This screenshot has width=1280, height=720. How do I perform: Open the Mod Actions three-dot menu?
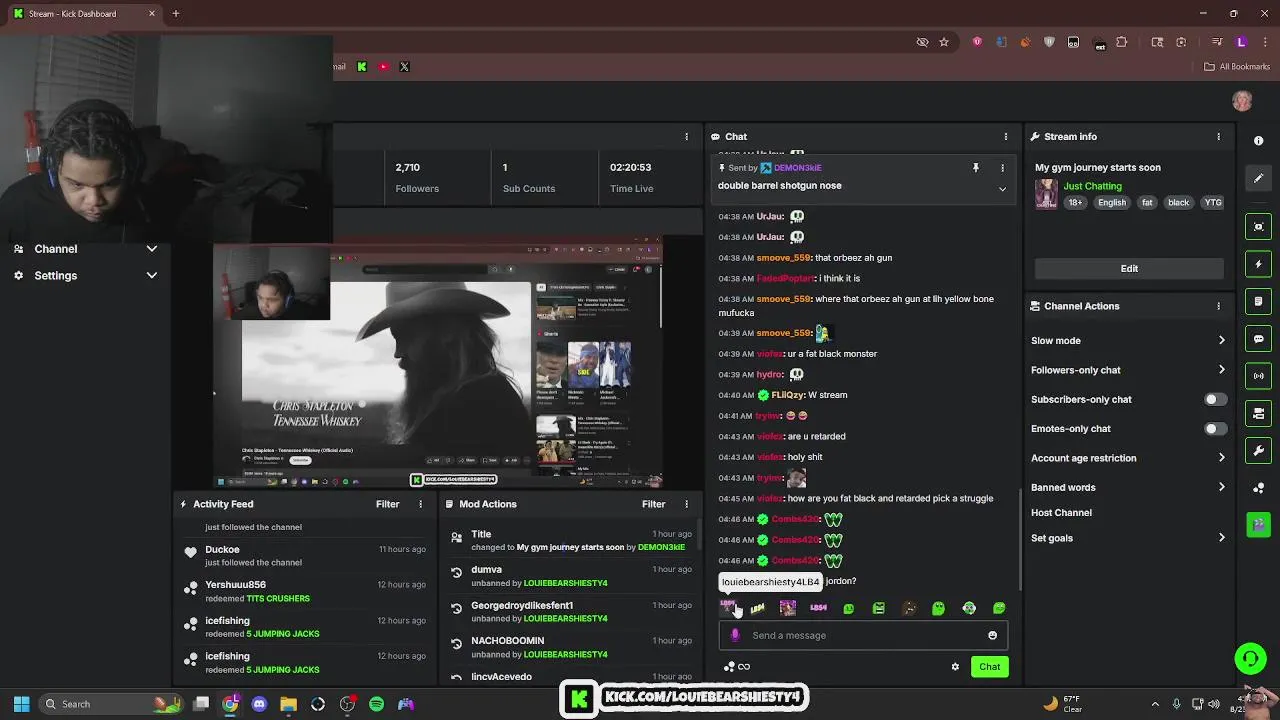[x=686, y=504]
